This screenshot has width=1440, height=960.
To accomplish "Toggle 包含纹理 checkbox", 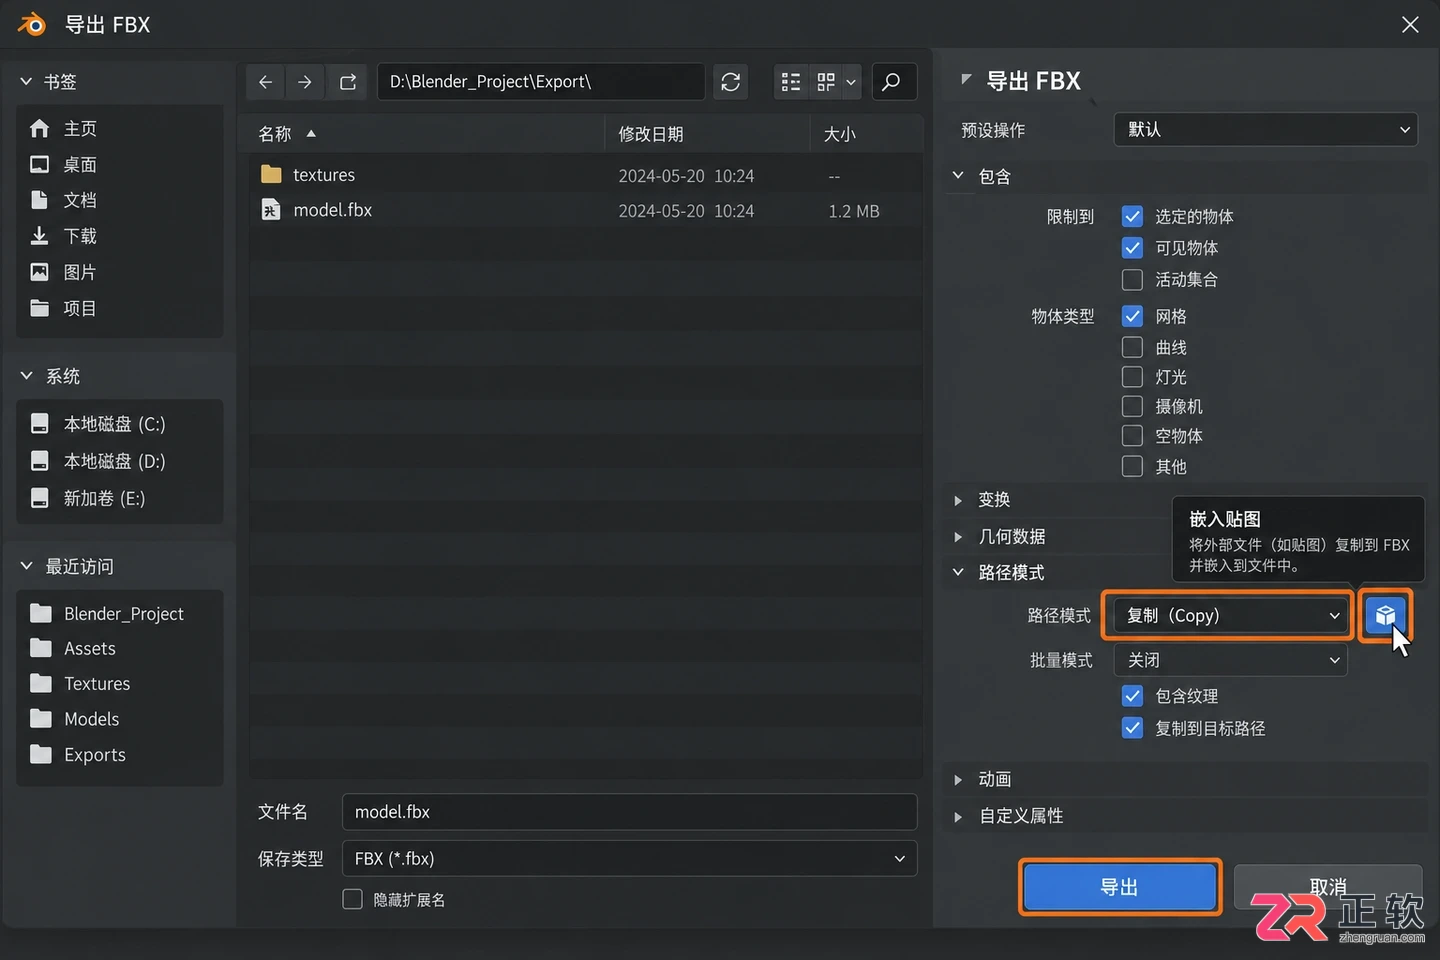I will pyautogui.click(x=1132, y=696).
